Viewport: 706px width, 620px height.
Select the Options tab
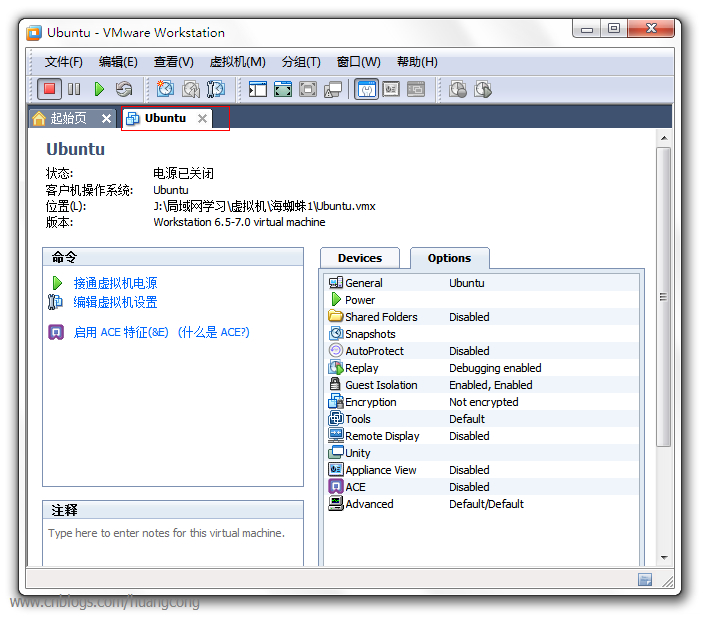pos(449,258)
